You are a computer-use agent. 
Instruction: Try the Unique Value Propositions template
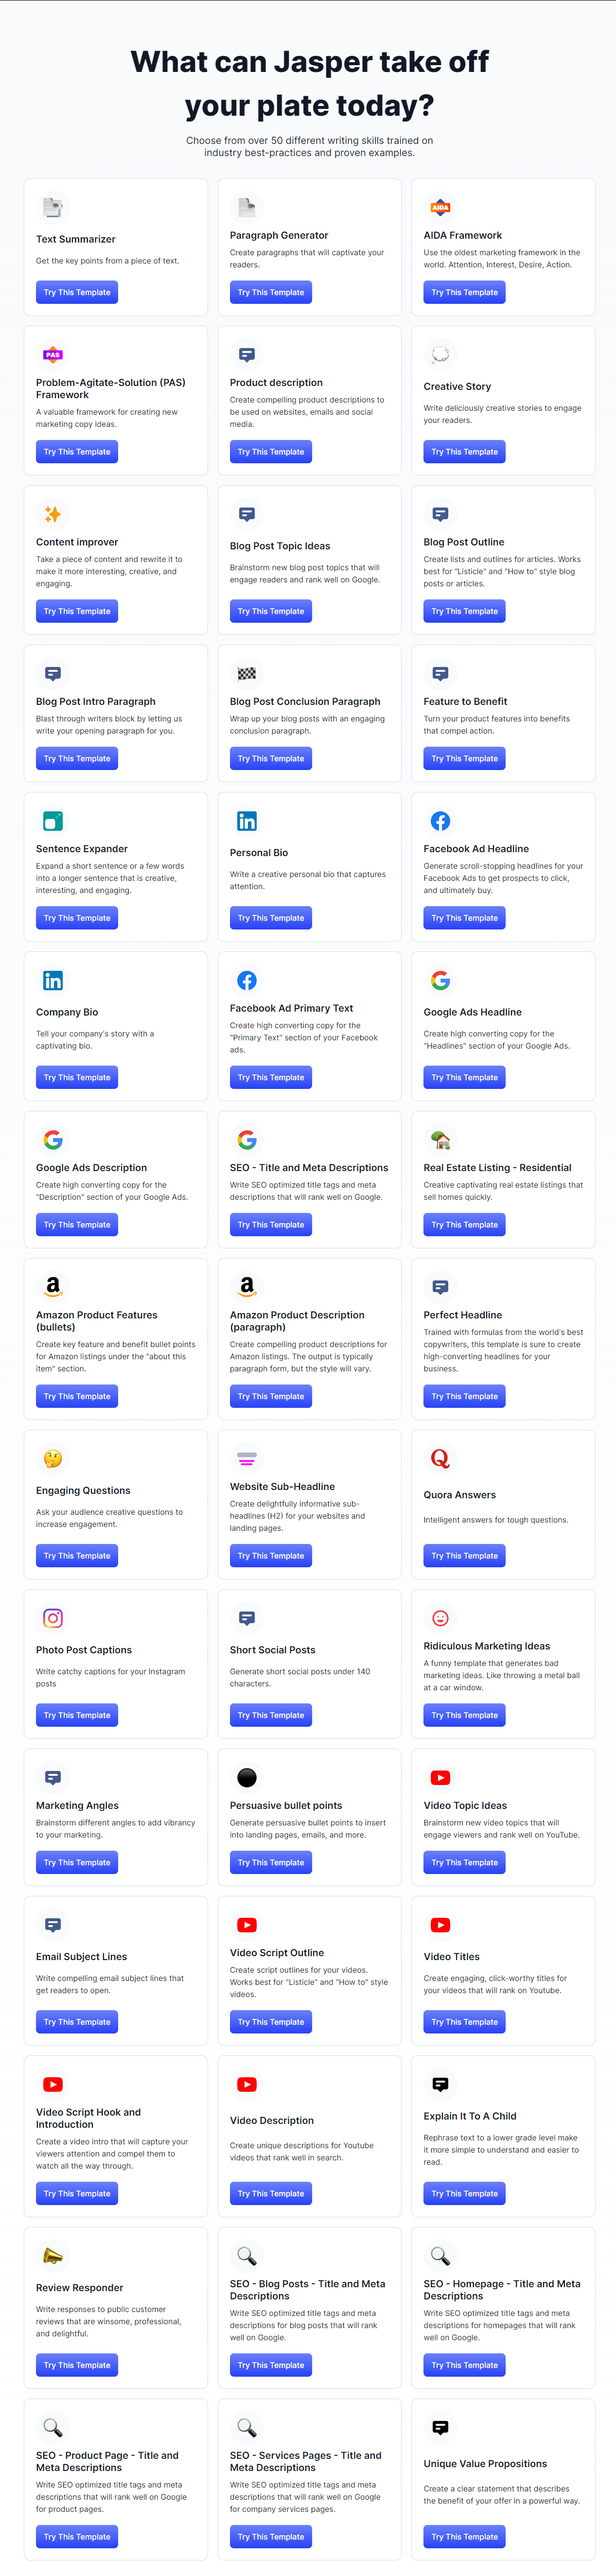tap(464, 2537)
